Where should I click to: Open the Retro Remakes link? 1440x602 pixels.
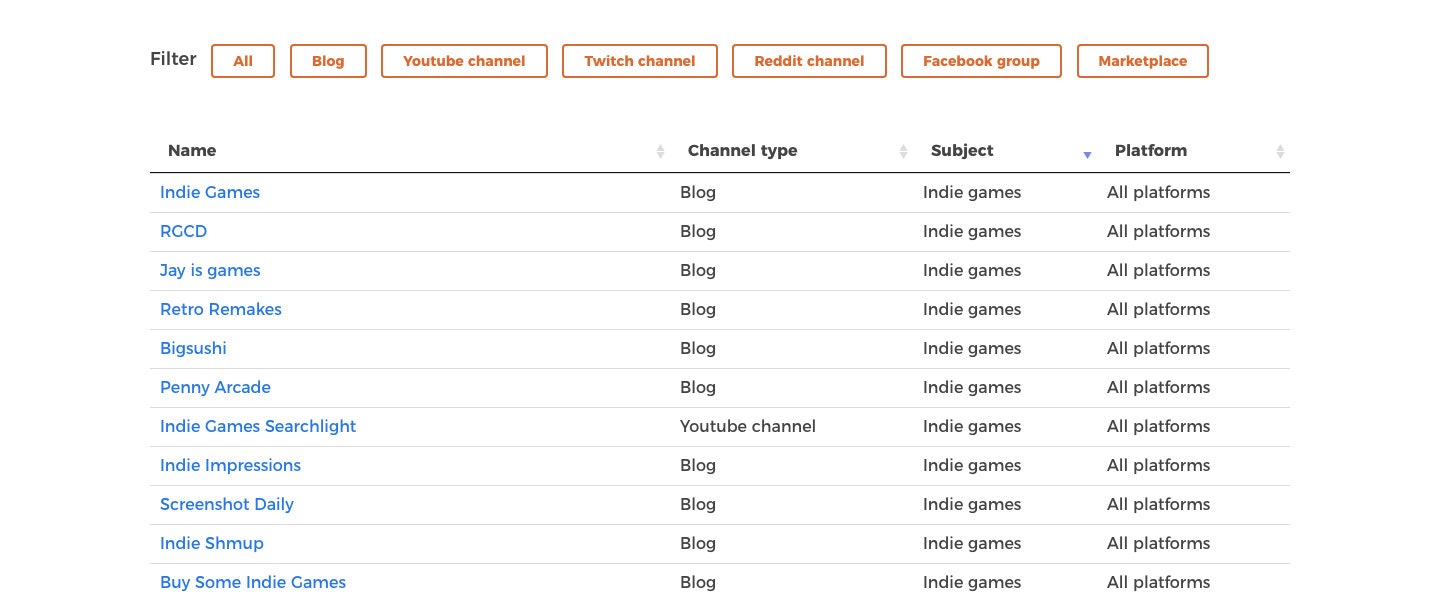click(221, 309)
